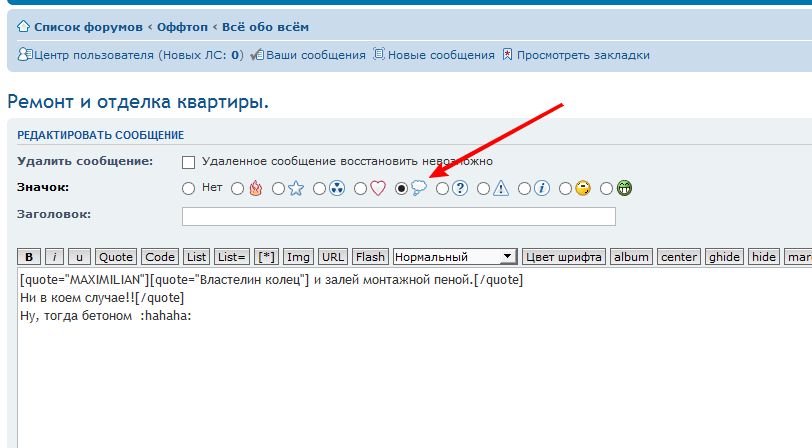The height and width of the screenshot is (448, 812).
Task: Click the page icon beside Новые сообщения
Action: pos(379,54)
